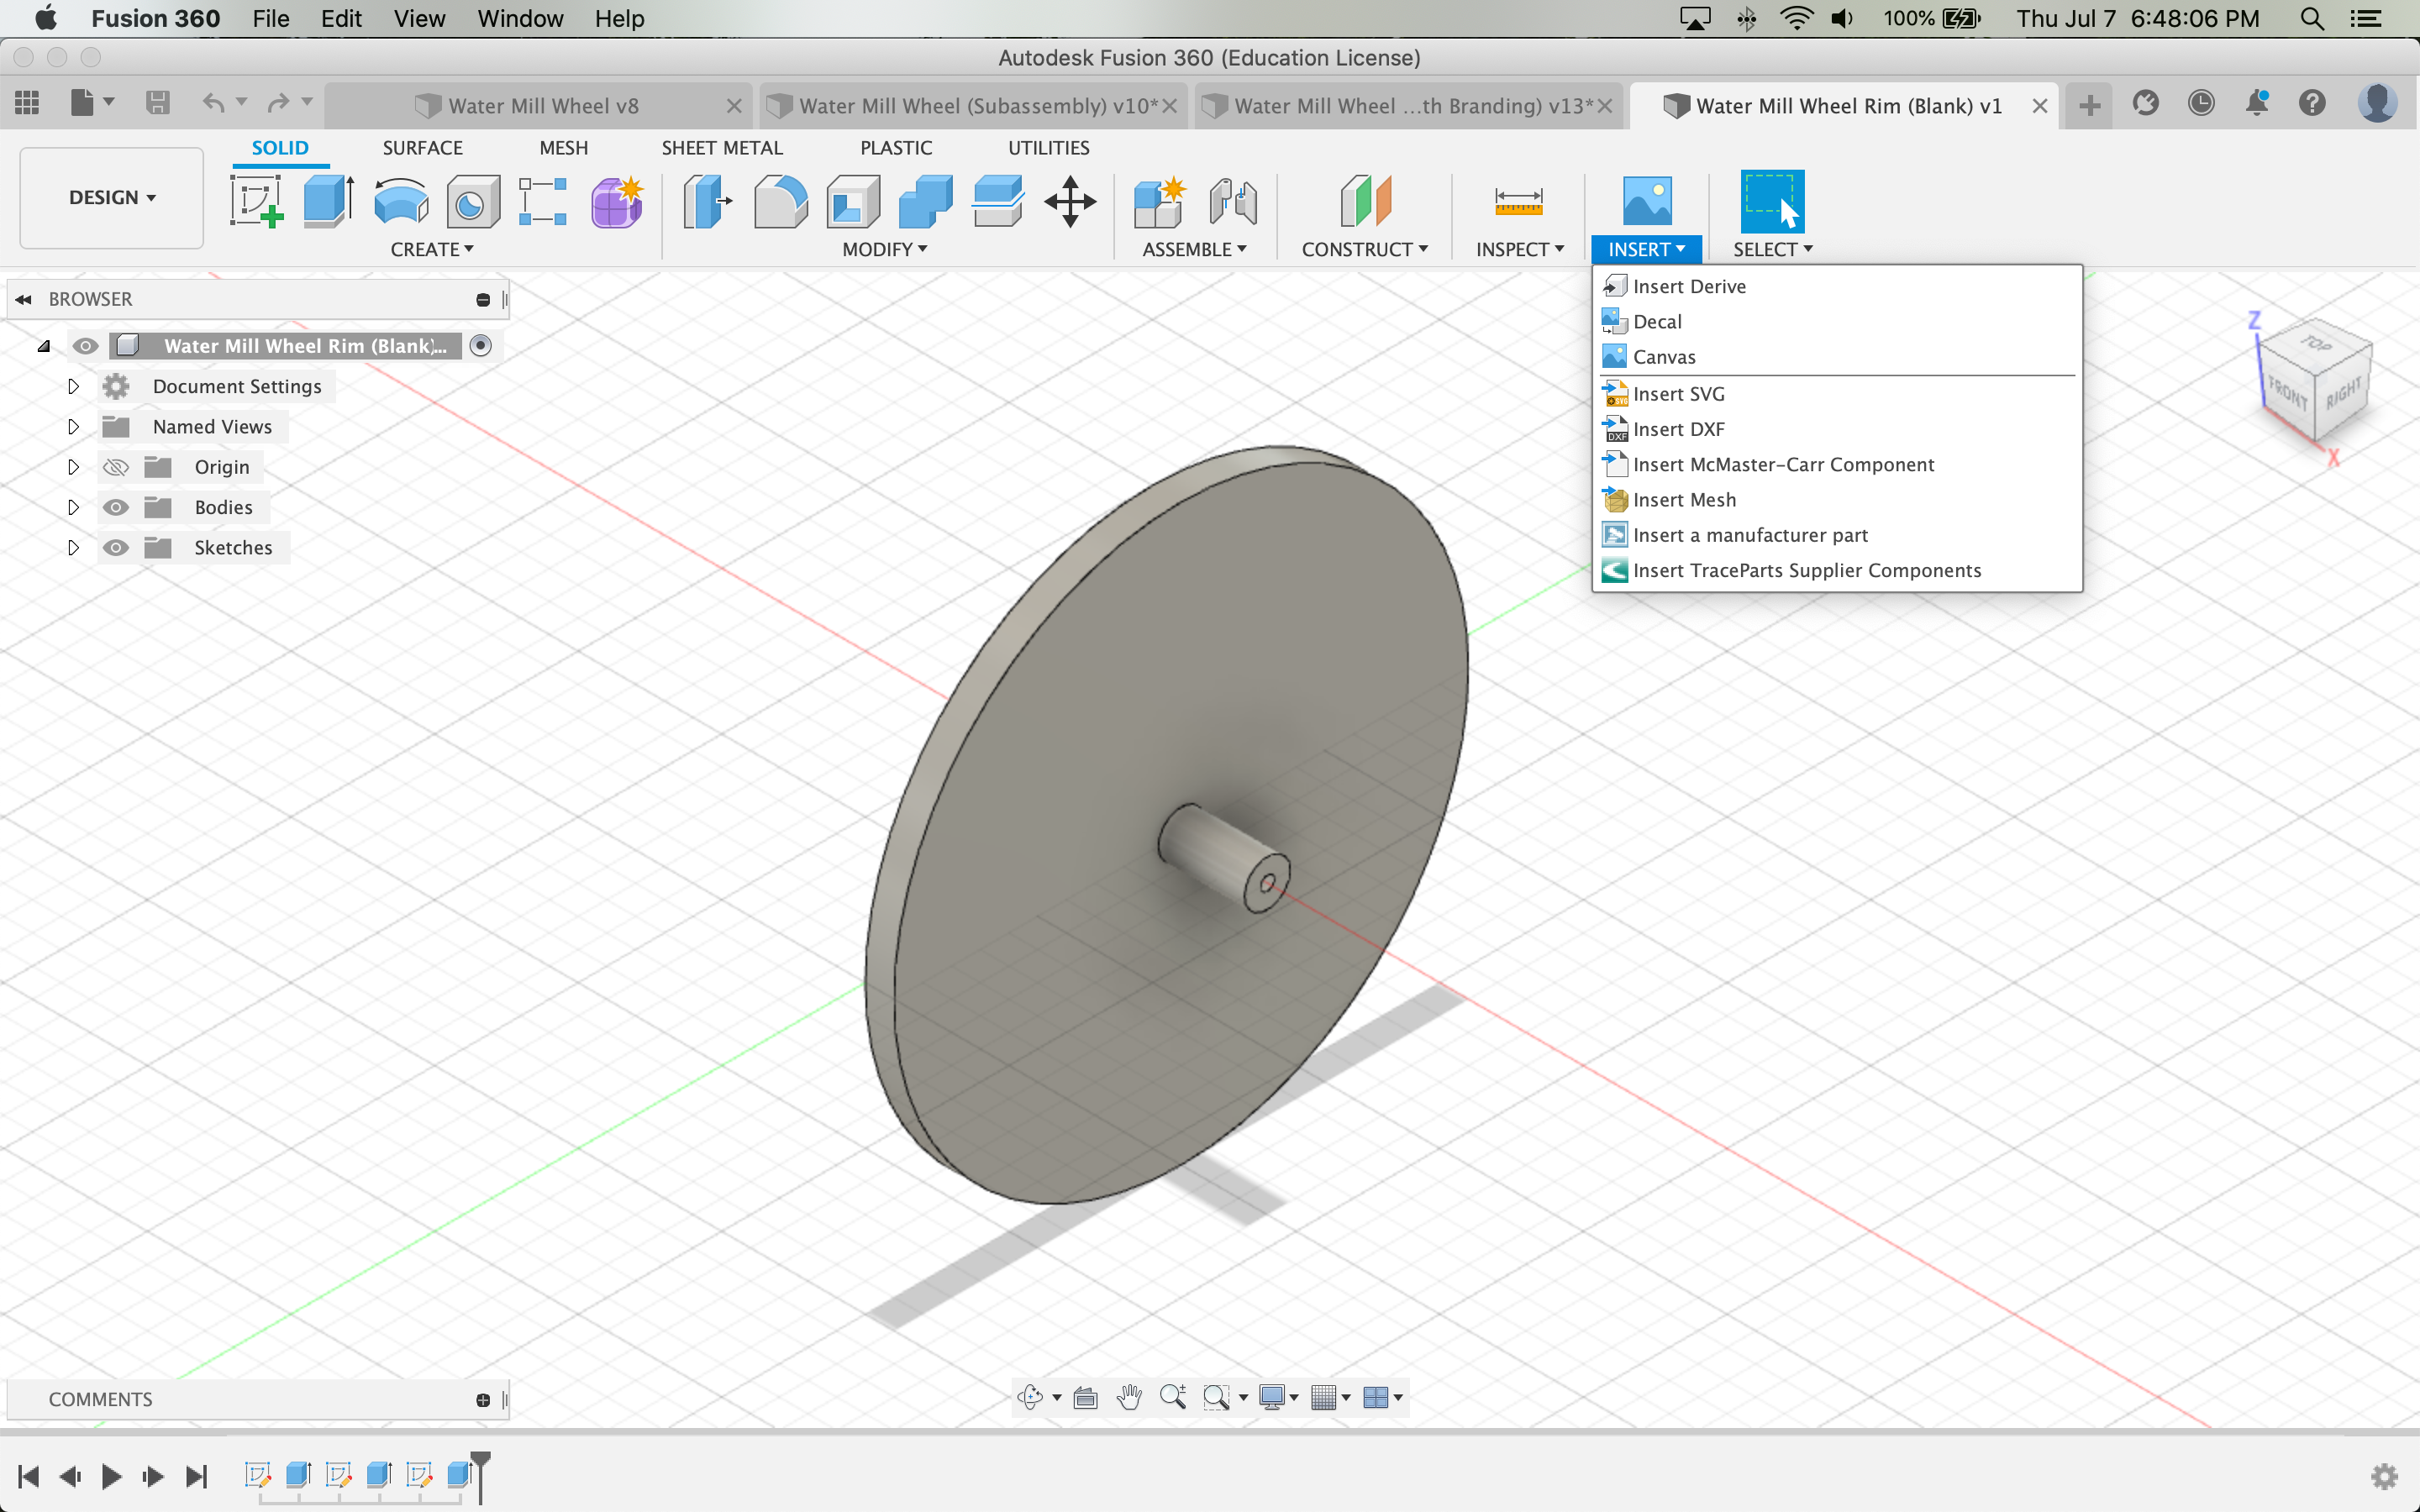
Task: Switch to Water Mill Wheel v8 document tab
Action: [x=539, y=106]
